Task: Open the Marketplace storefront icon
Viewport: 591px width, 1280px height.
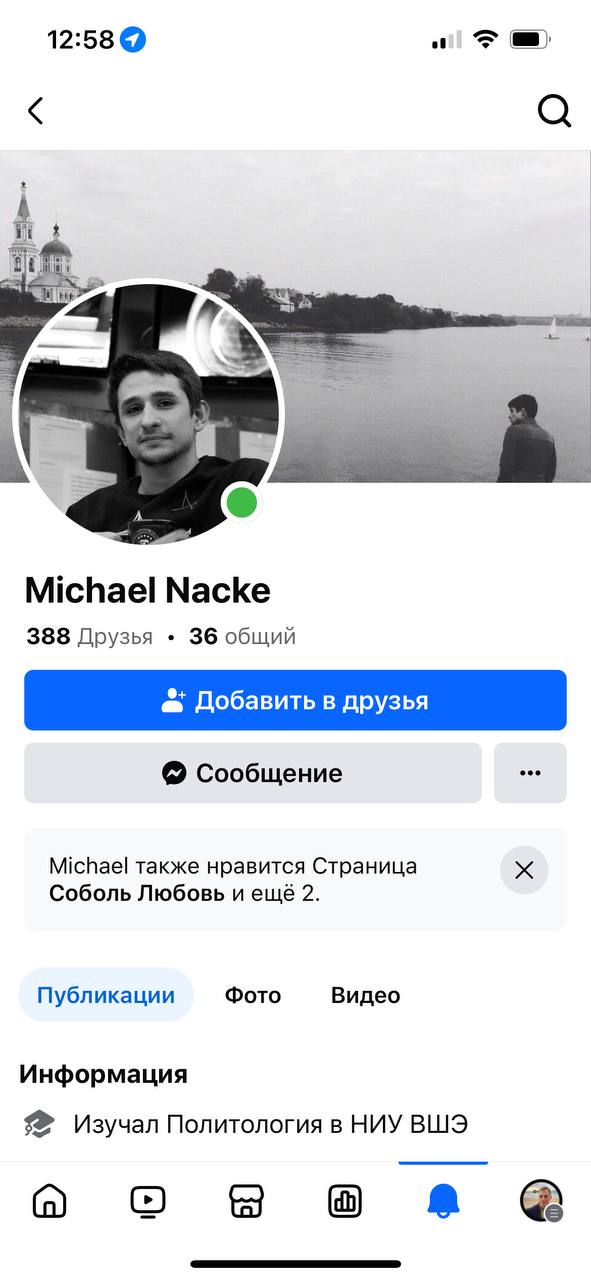Action: pos(245,1201)
